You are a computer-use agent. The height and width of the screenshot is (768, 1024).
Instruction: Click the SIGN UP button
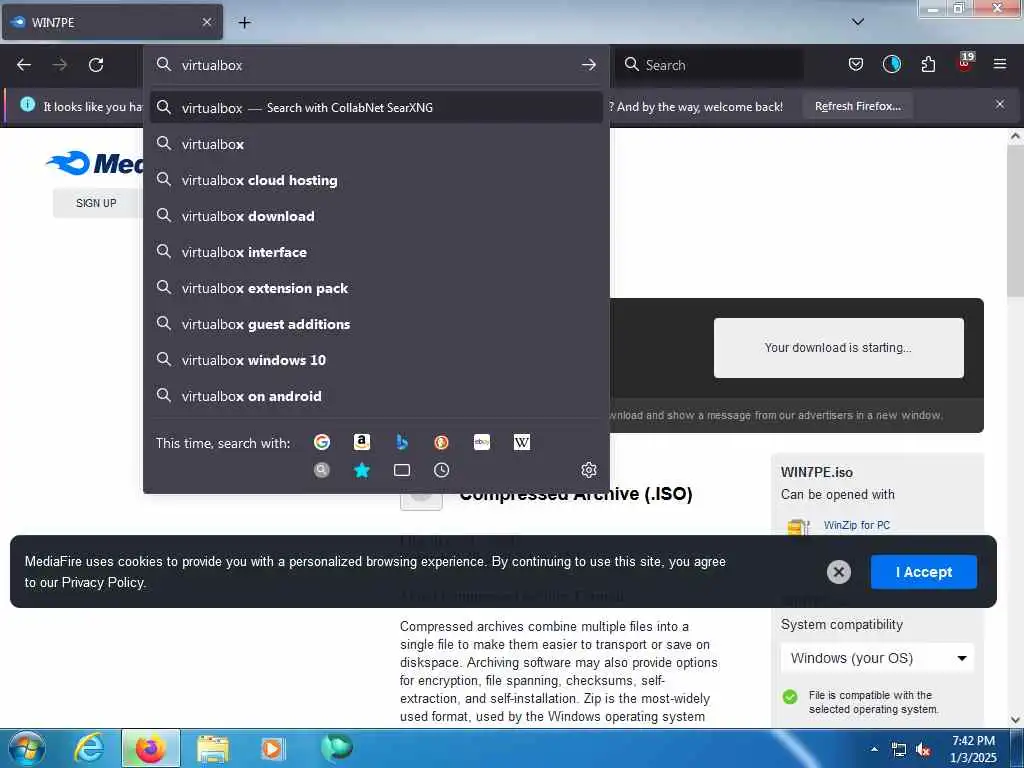pos(97,203)
